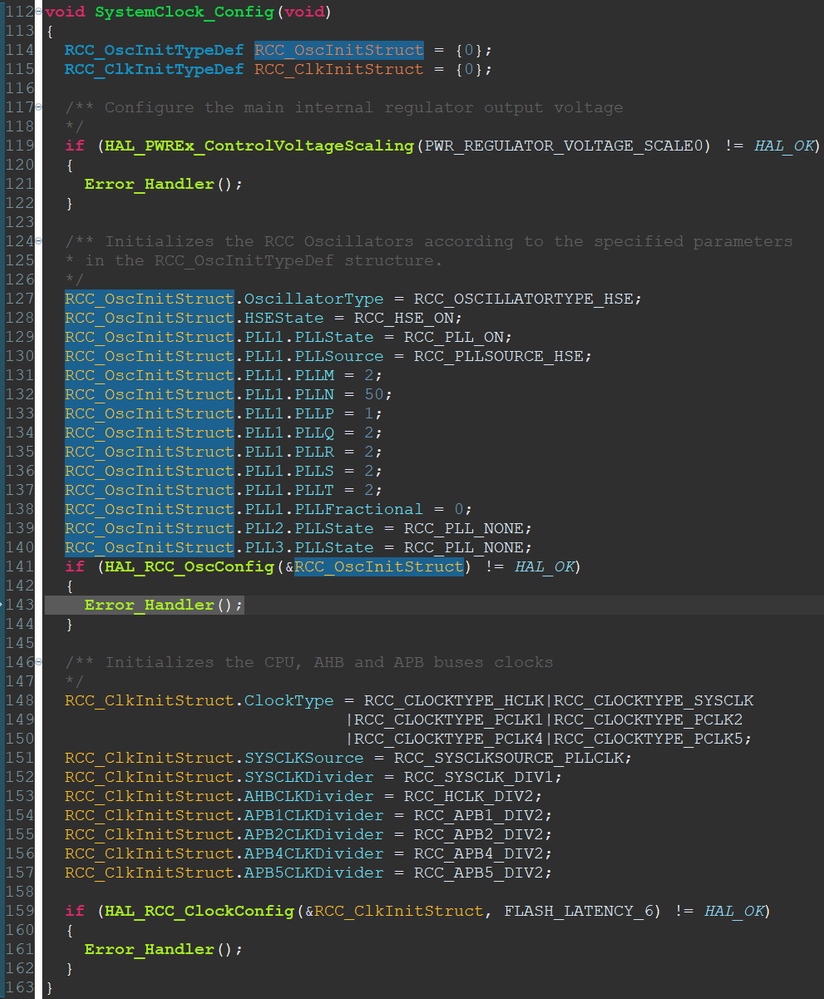Click SYSCLKSource member on line 151
This screenshot has height=999, width=824.
point(304,758)
